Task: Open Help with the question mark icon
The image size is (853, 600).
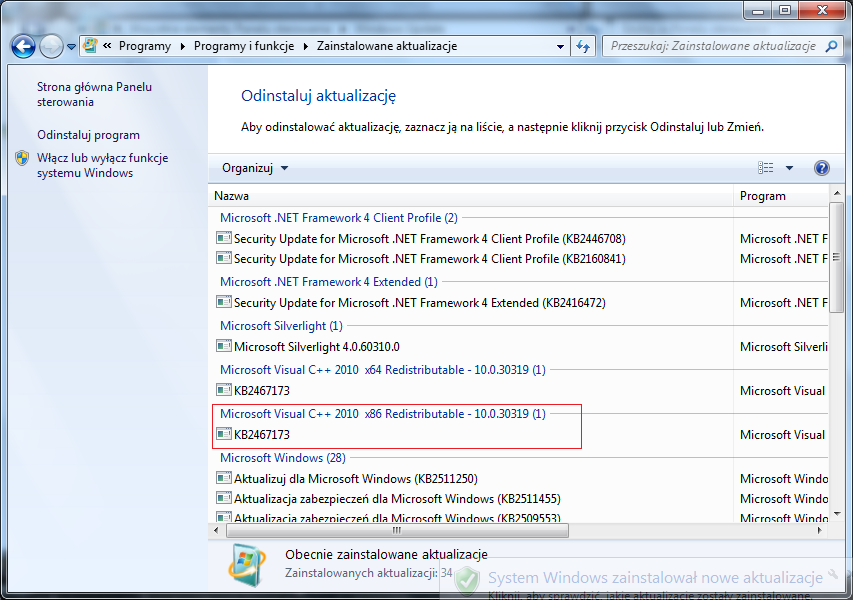Action: (x=821, y=168)
